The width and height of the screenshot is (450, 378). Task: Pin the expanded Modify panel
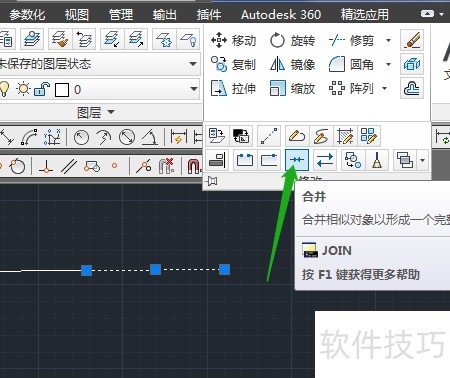(212, 181)
